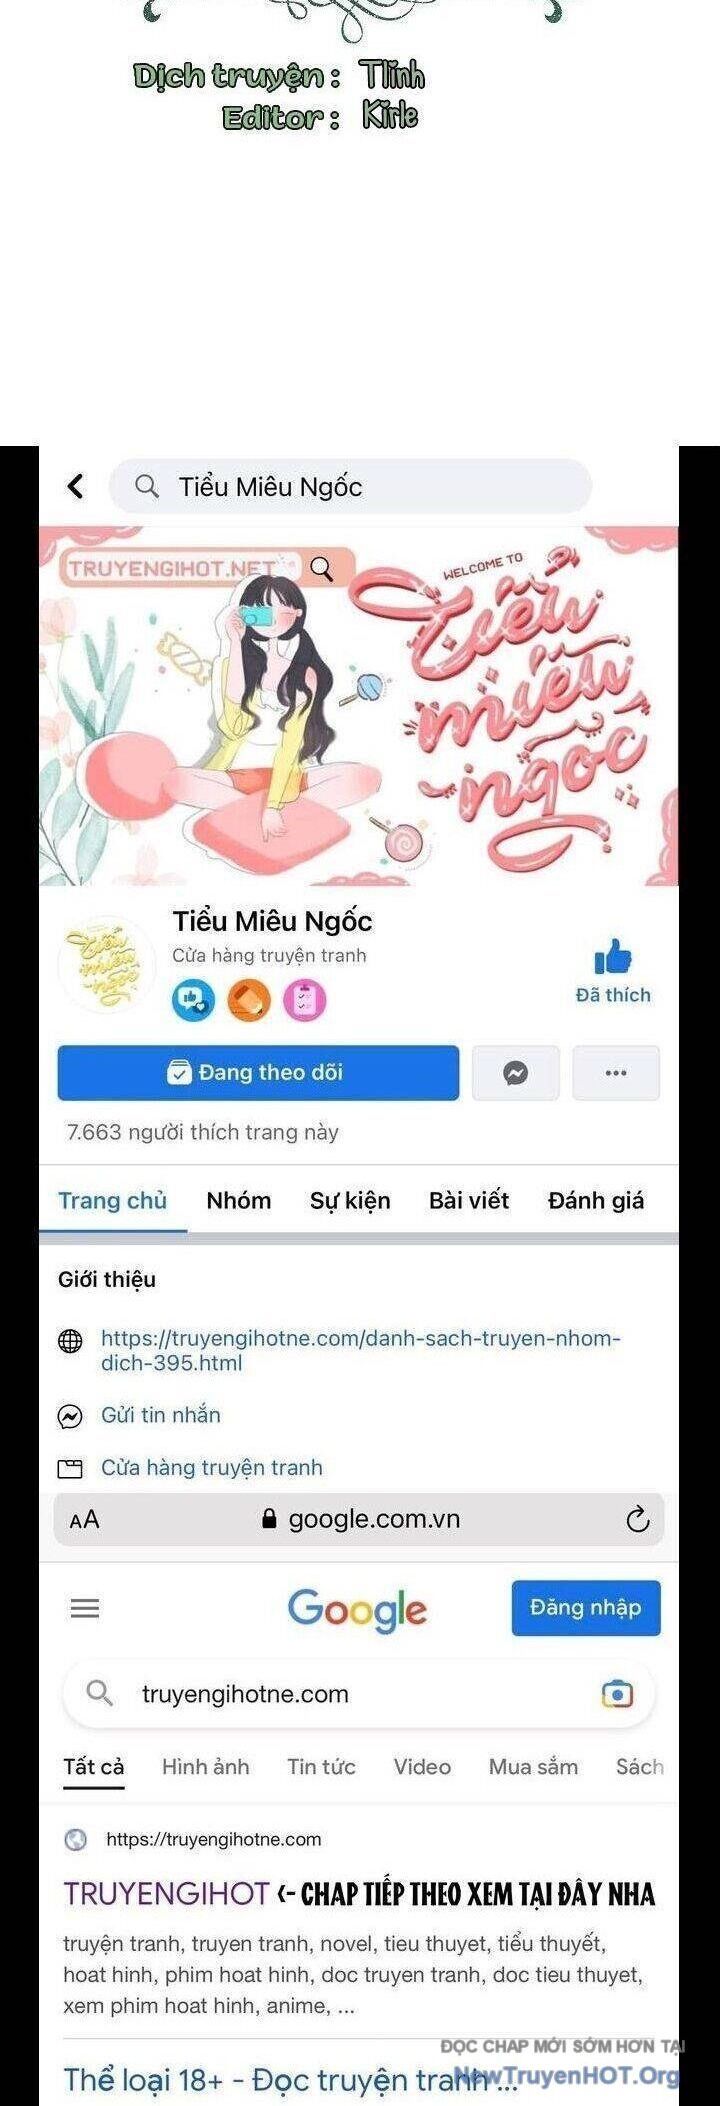Viewport: 720px width, 2106px height.
Task: Tap the globe icon next to the website link
Action: 70,1341
